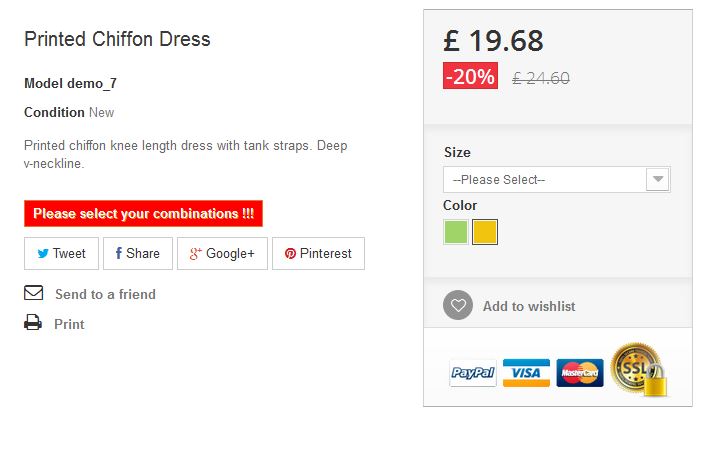The height and width of the screenshot is (456, 712).
Task: Click the Twitter bird icon
Action: pos(43,254)
